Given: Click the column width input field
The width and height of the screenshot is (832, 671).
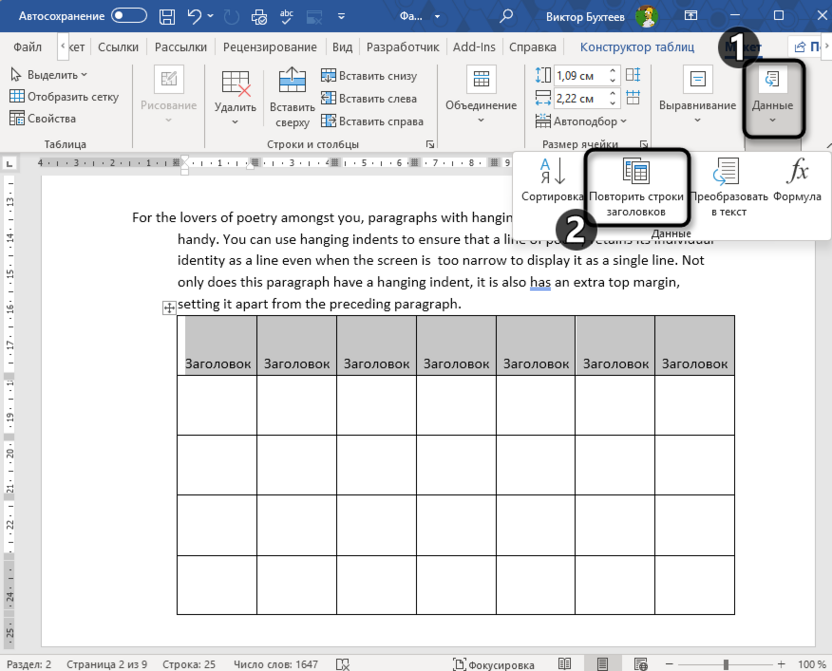Looking at the screenshot, I should [x=580, y=98].
